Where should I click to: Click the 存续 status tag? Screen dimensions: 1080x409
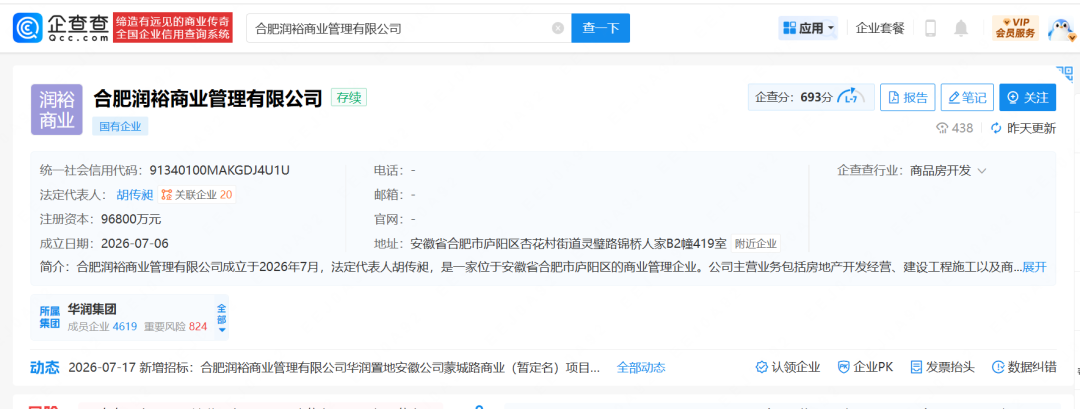point(349,98)
